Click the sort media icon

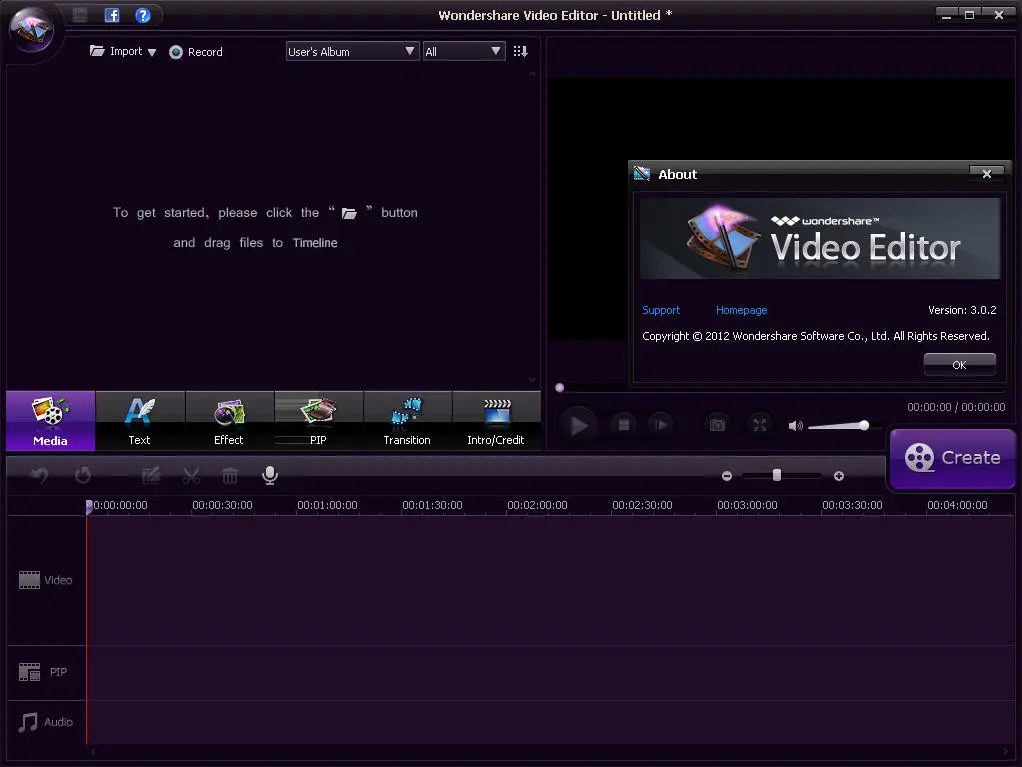(520, 51)
